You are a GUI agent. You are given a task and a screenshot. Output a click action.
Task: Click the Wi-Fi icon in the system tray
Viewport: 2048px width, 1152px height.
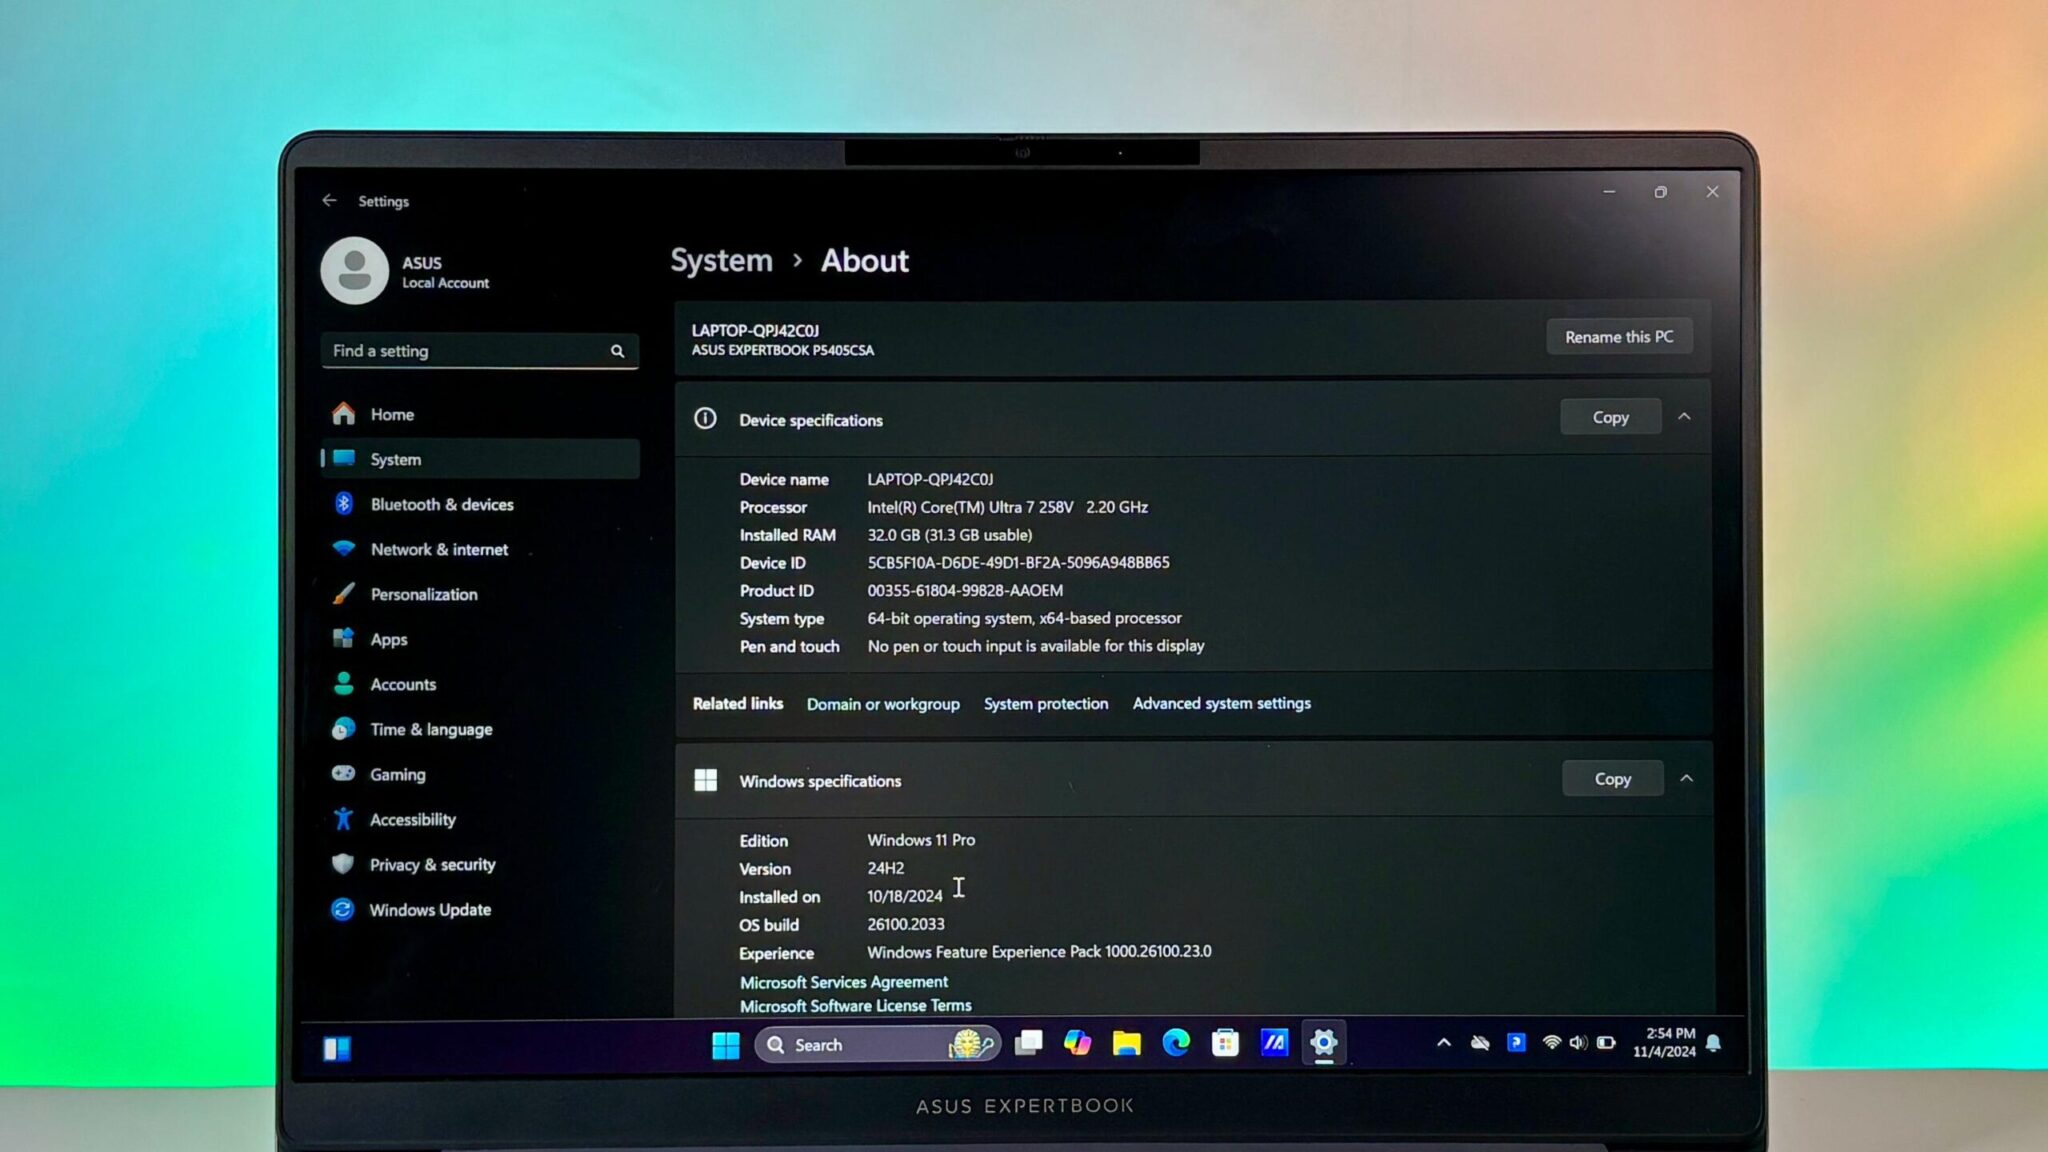[x=1551, y=1043]
